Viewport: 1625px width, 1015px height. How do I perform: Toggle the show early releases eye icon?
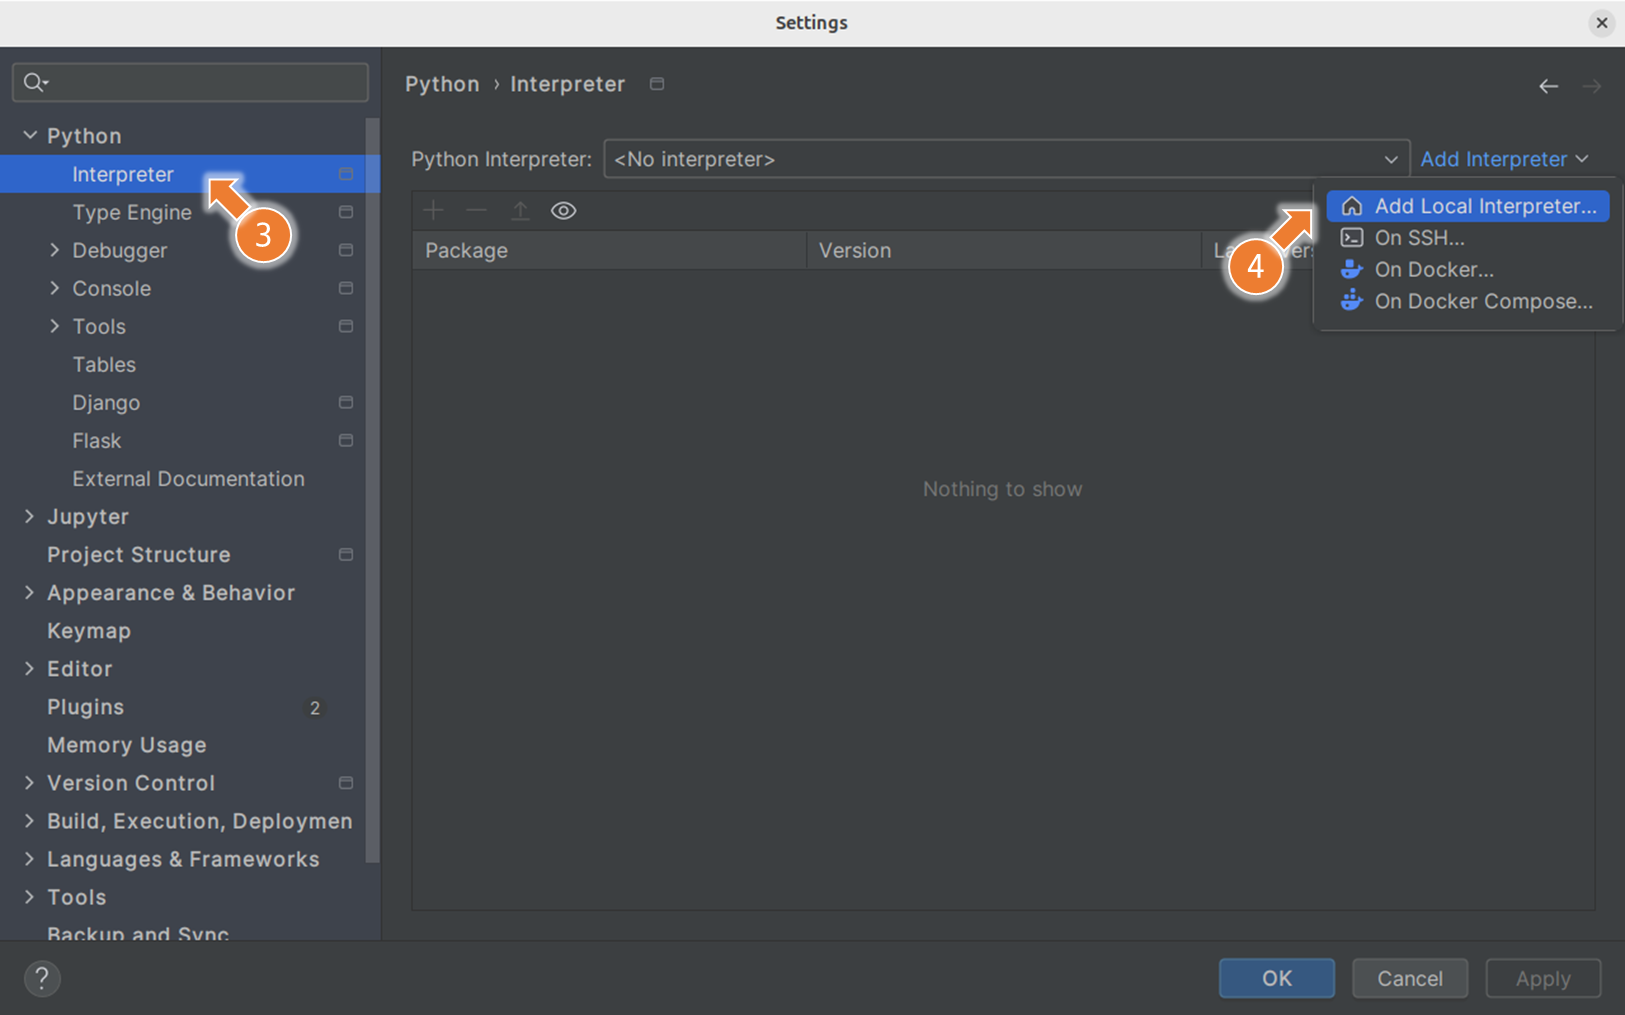click(x=564, y=210)
